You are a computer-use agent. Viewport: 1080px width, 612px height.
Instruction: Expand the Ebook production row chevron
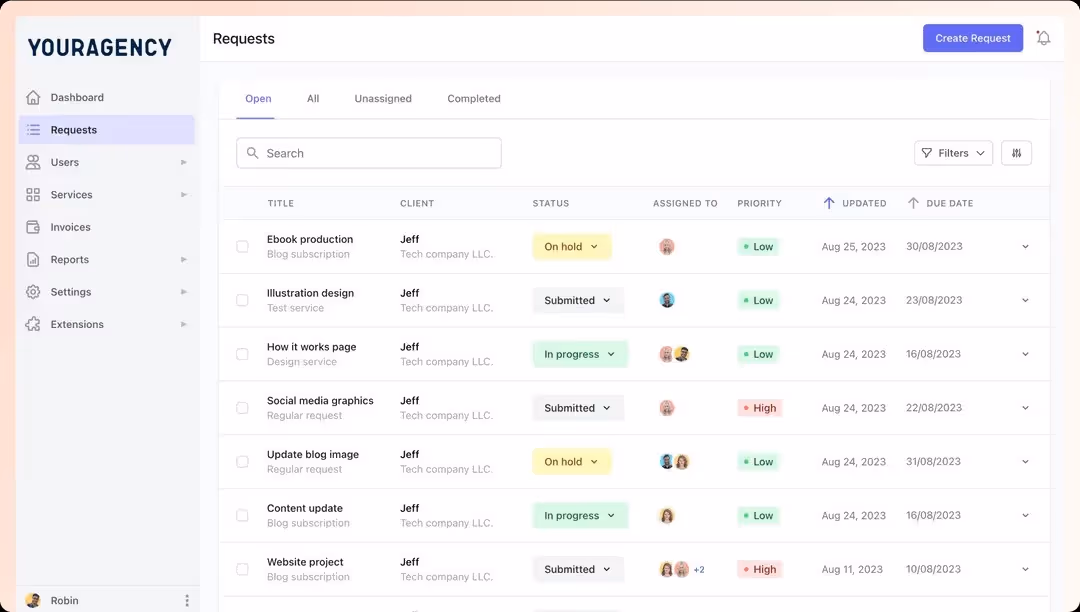pos(1025,246)
